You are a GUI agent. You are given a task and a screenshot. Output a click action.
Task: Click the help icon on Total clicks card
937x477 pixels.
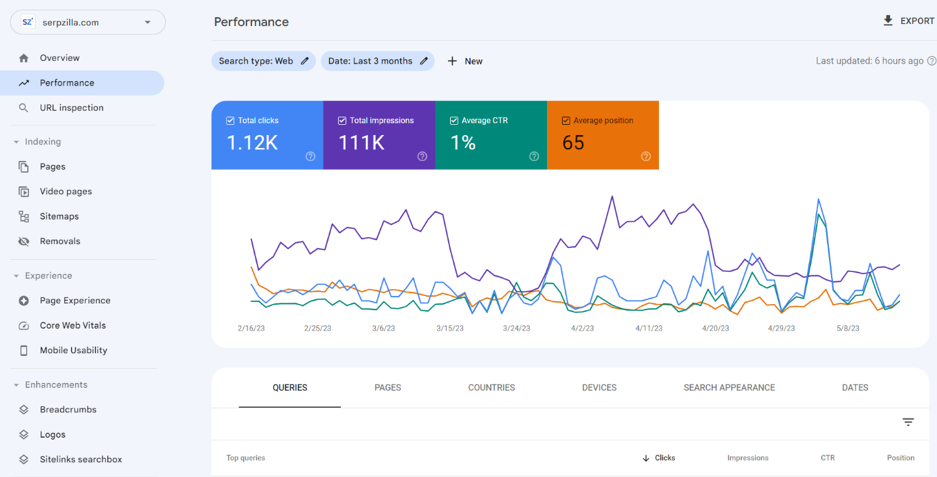coord(310,156)
